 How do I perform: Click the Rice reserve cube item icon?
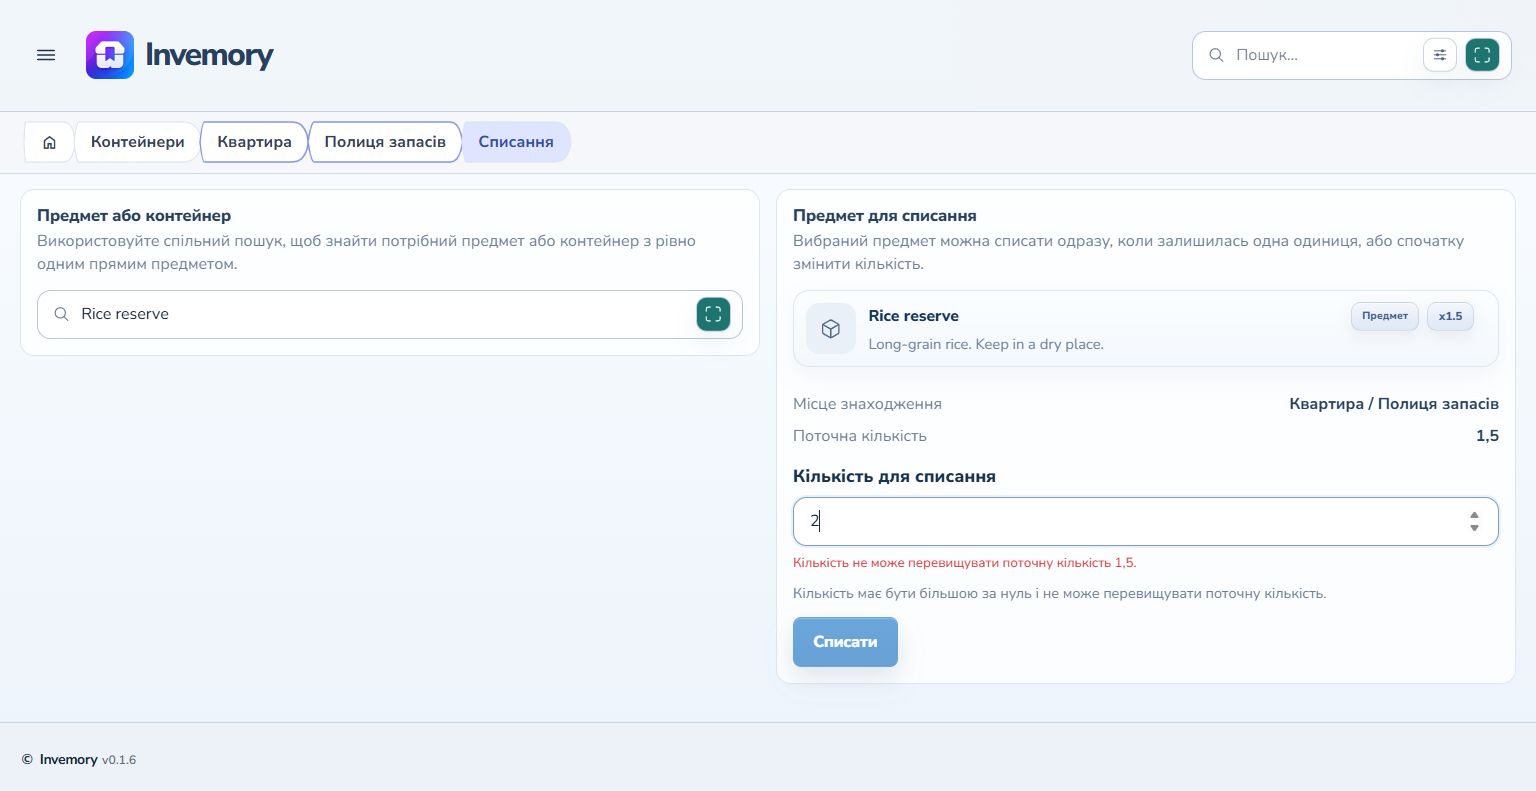(831, 329)
